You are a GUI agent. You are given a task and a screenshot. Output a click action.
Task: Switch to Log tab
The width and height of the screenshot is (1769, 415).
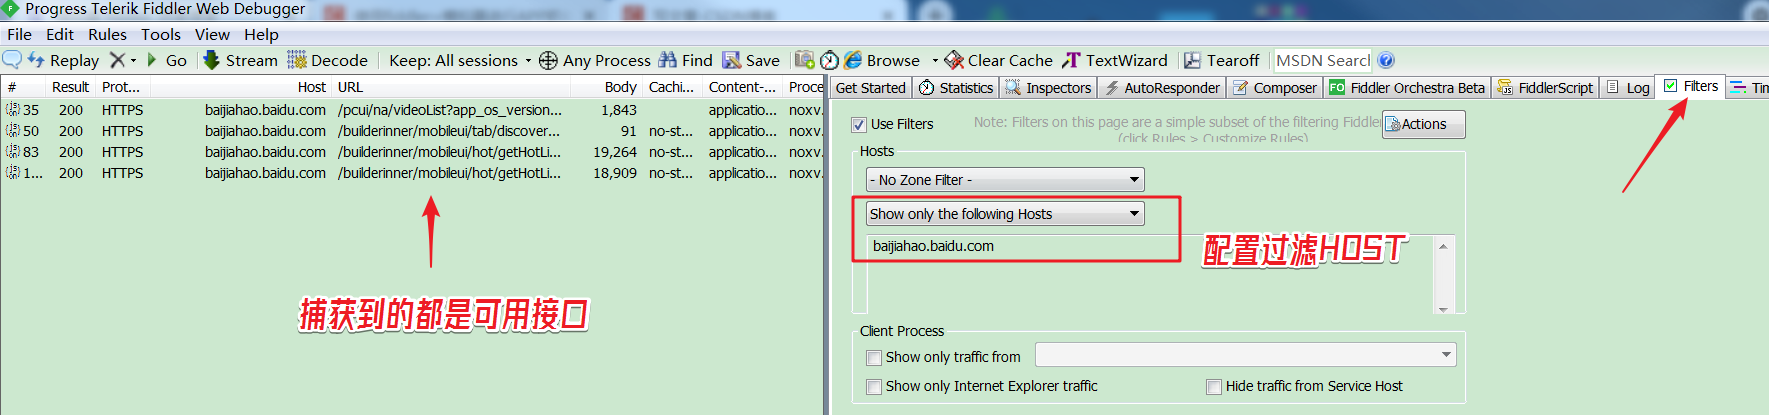[1627, 88]
